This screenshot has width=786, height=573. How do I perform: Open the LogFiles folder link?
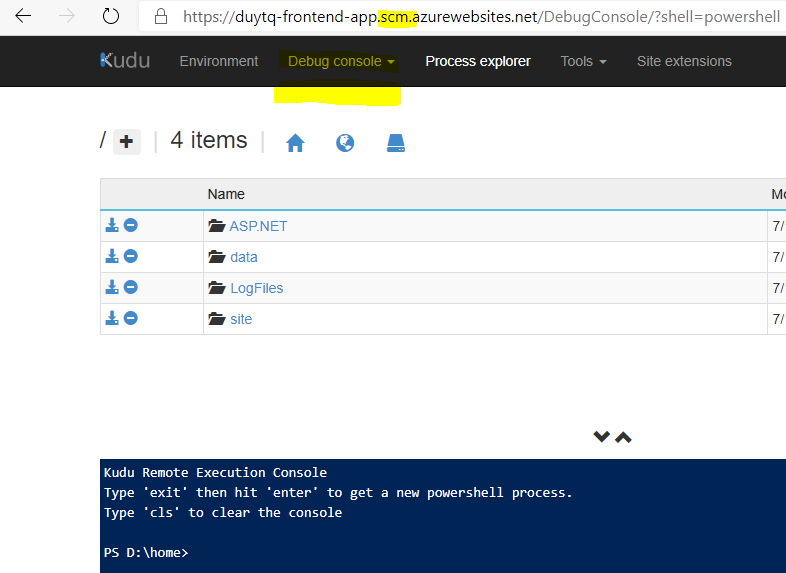[256, 288]
